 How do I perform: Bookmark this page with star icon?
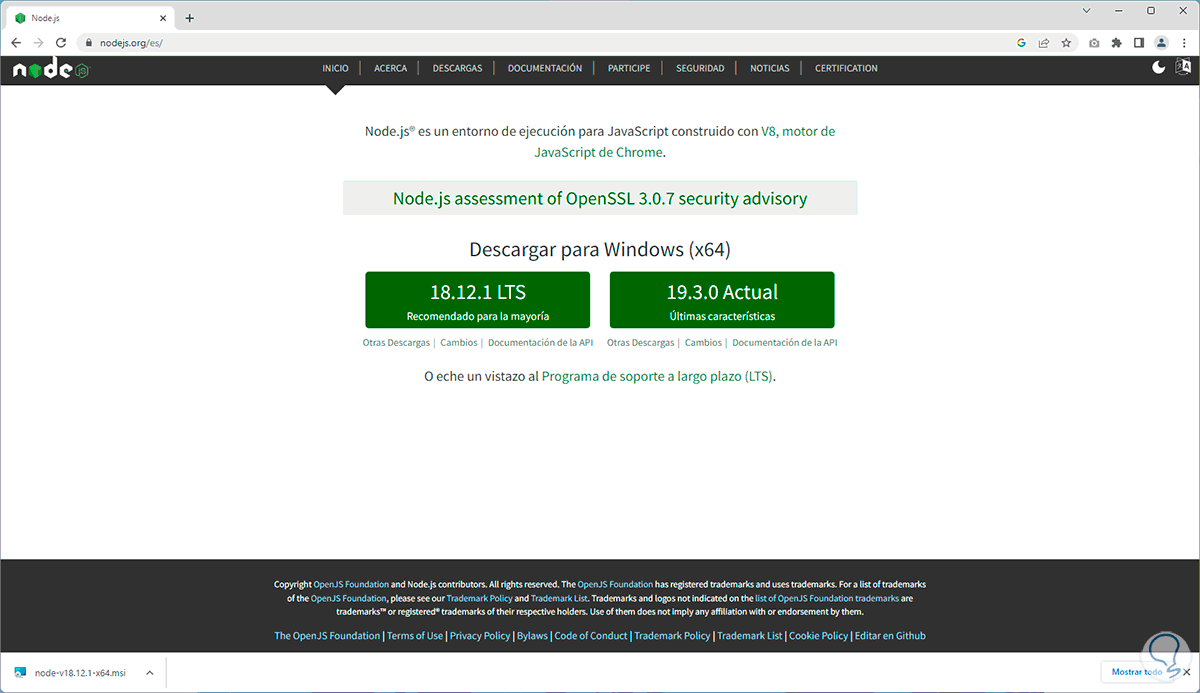tap(1066, 43)
